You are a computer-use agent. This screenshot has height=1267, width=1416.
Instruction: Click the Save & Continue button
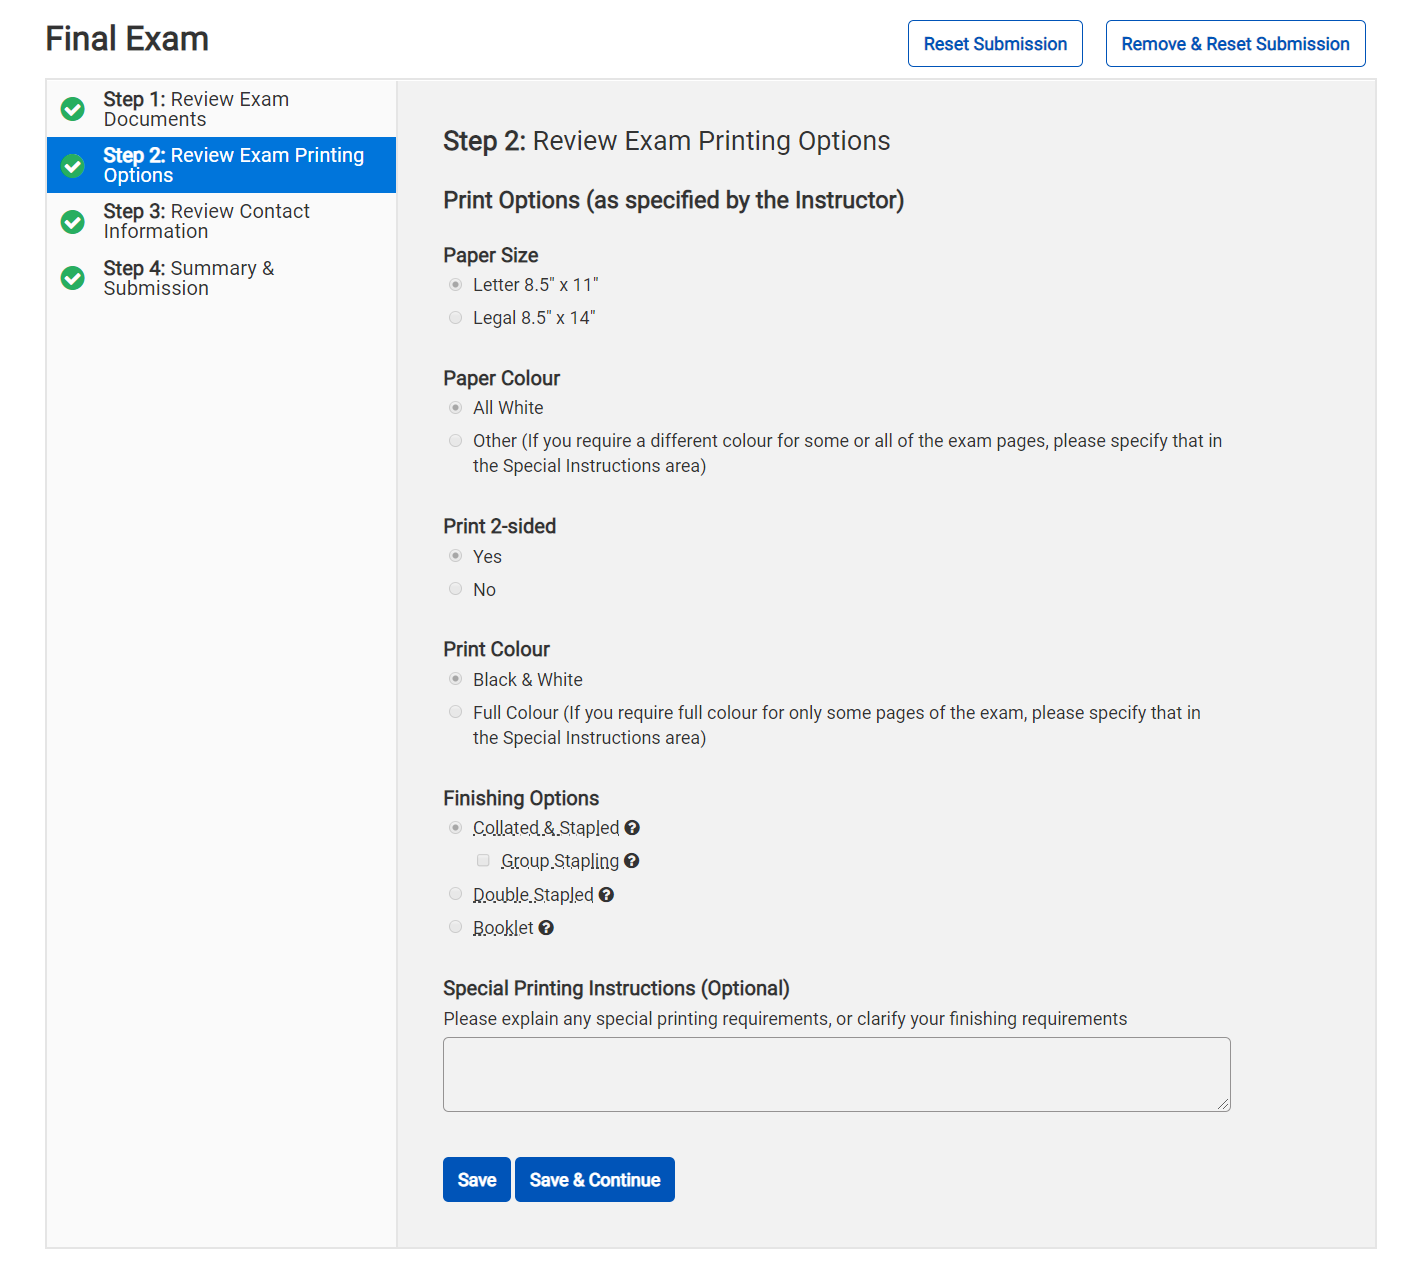pos(595,1180)
